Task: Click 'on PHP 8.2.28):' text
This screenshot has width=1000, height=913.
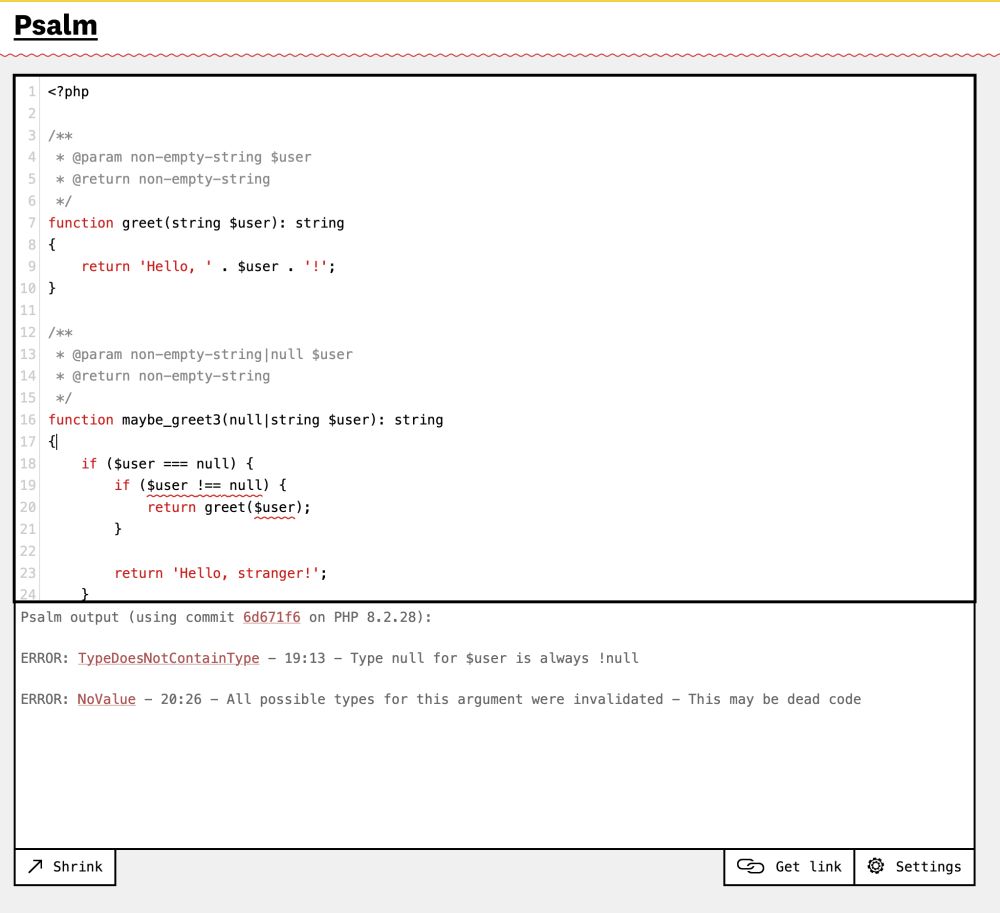Action: point(370,617)
